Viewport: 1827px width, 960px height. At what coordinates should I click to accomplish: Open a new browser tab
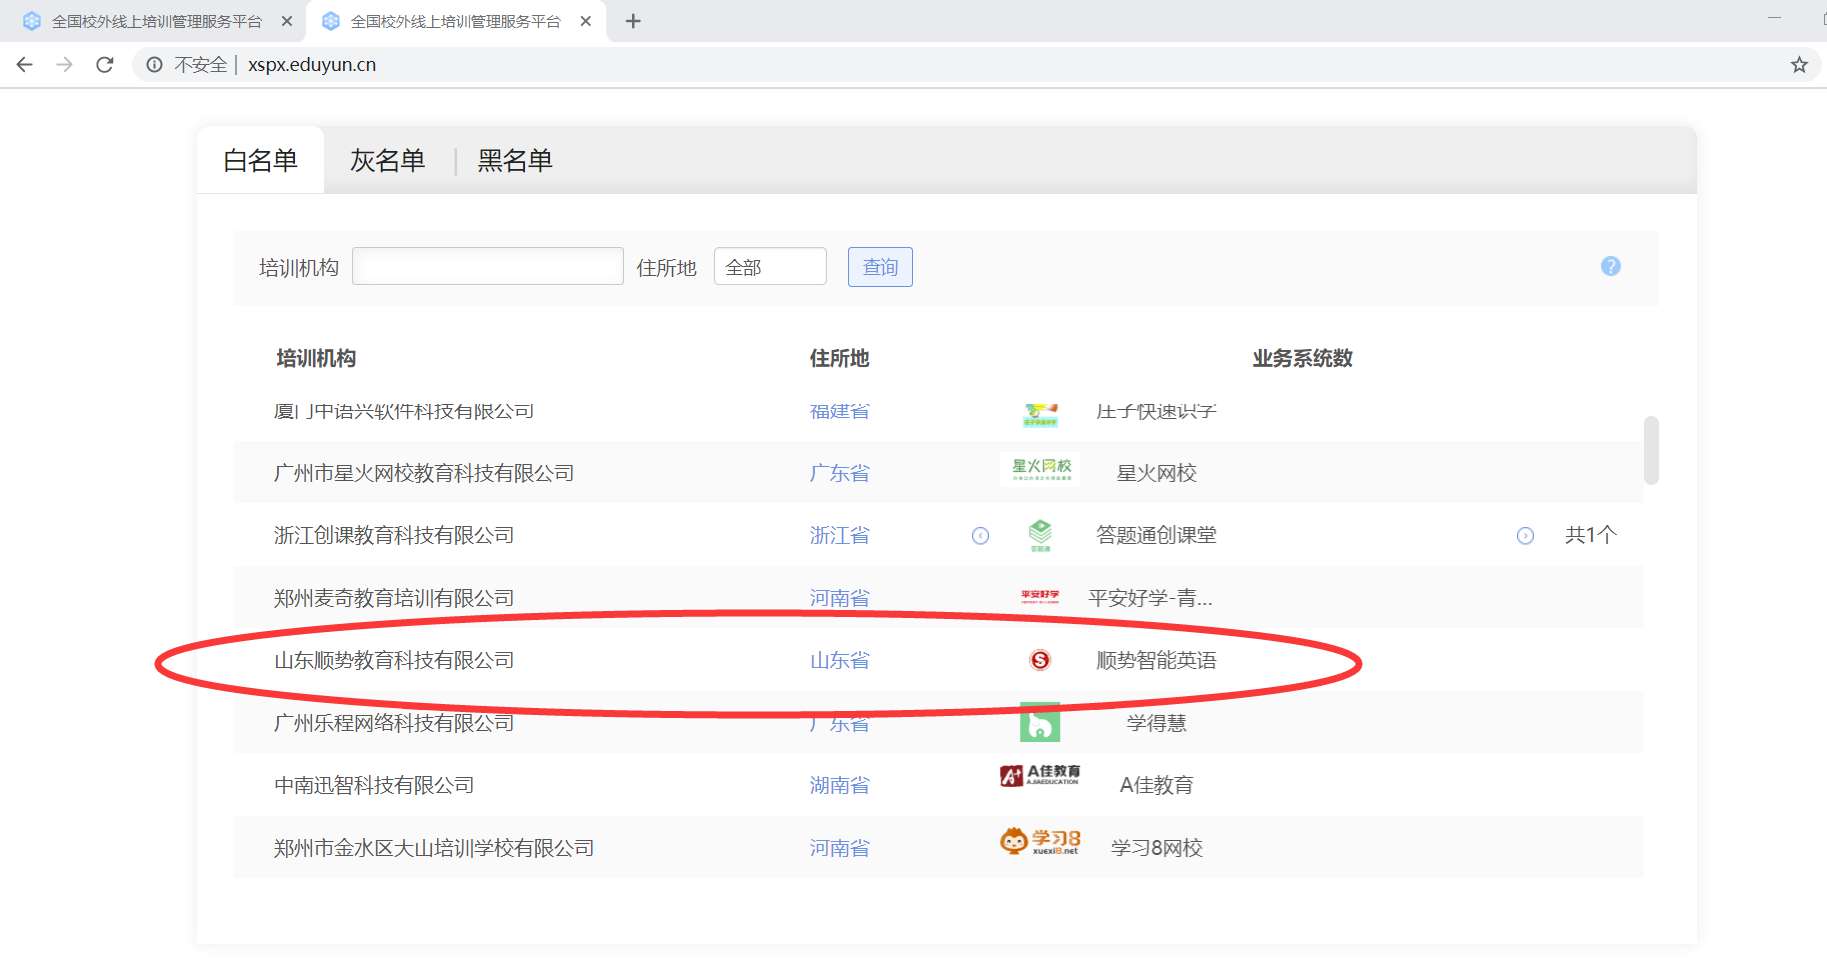(633, 21)
